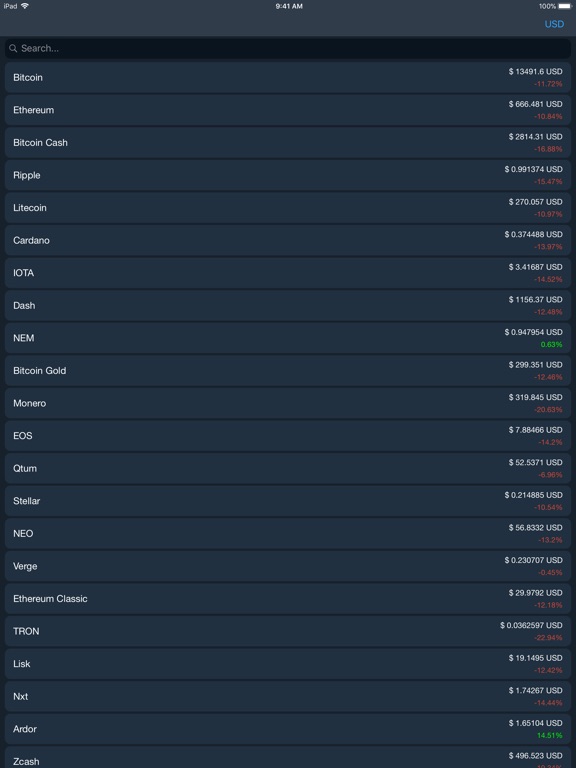Open the Bitcoin row

288,77
